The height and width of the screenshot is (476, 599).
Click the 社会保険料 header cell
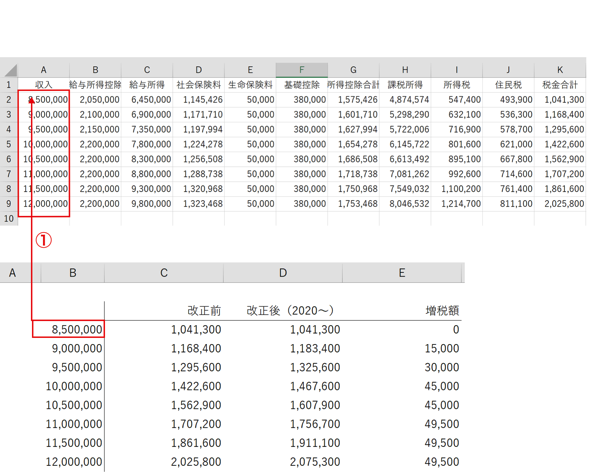point(199,85)
